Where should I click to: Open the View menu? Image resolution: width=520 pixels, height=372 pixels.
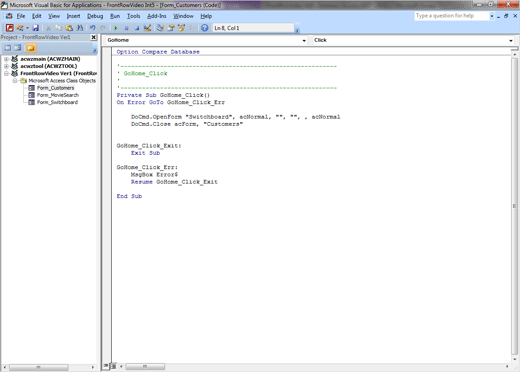point(54,16)
